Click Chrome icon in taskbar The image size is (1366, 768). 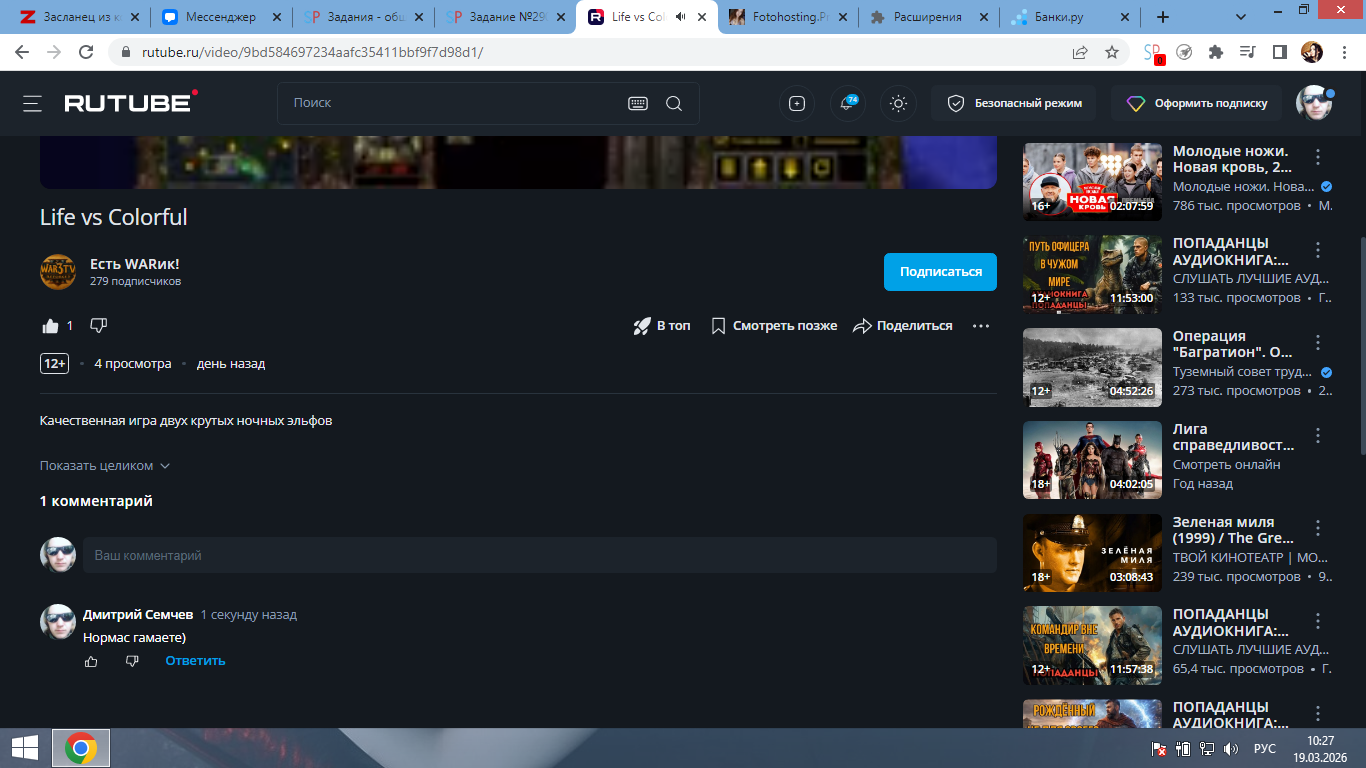(81, 748)
